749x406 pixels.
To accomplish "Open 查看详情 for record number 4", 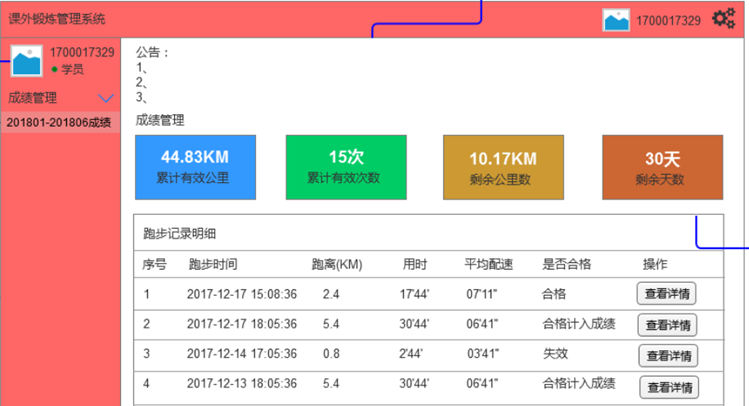I will coord(667,386).
